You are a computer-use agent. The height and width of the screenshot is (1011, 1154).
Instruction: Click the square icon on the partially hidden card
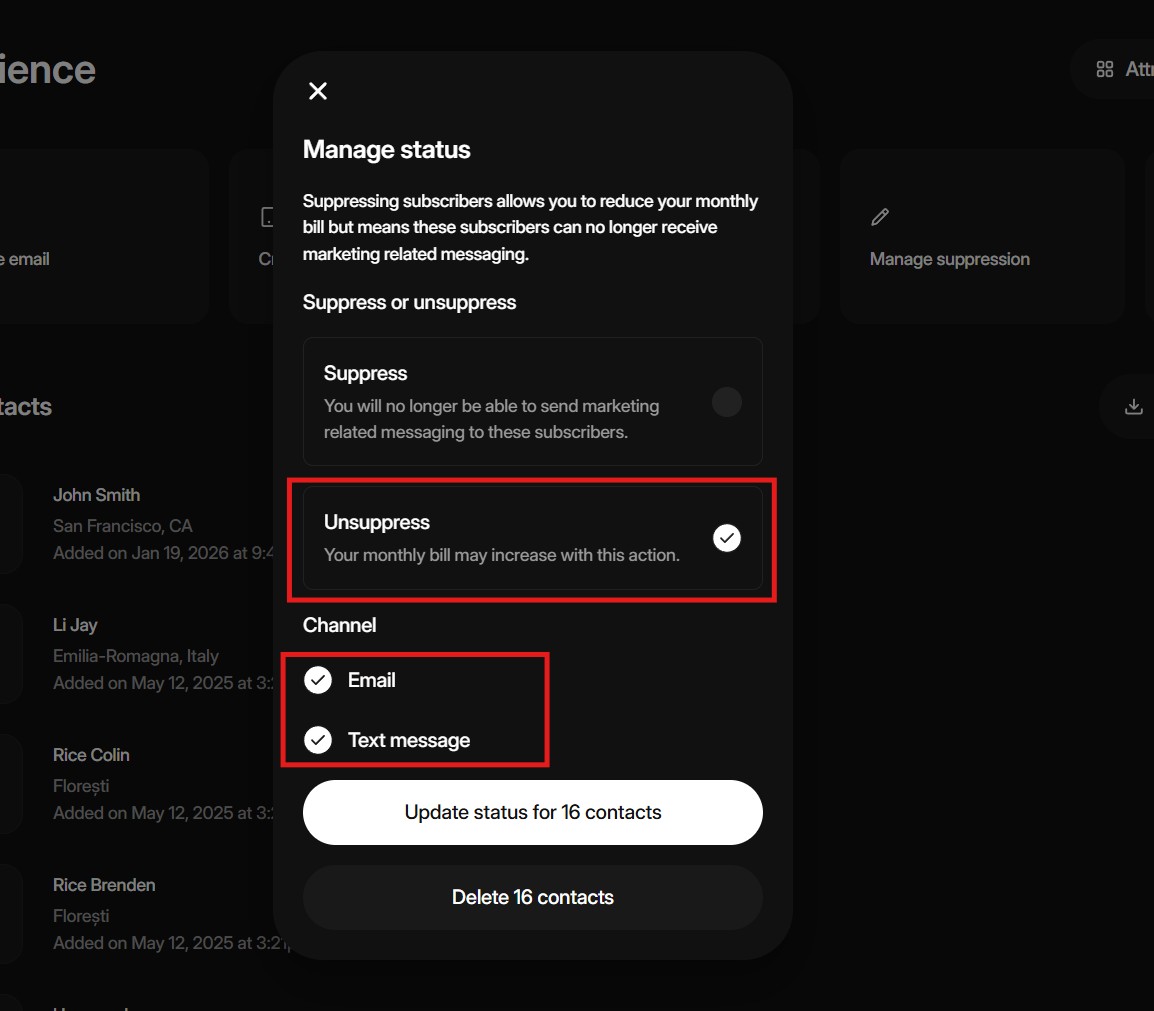(x=267, y=217)
